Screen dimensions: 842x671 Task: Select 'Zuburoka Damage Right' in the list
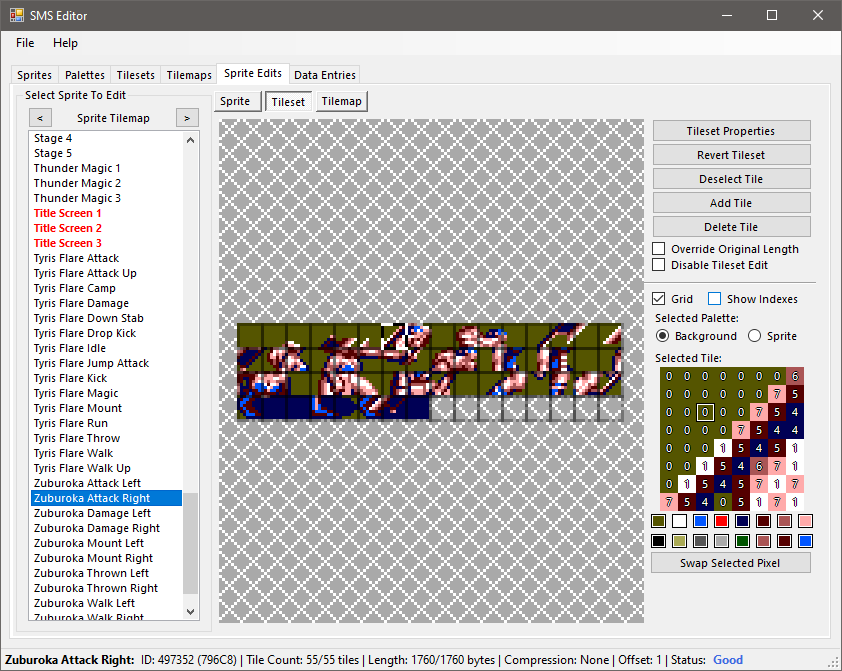106,528
